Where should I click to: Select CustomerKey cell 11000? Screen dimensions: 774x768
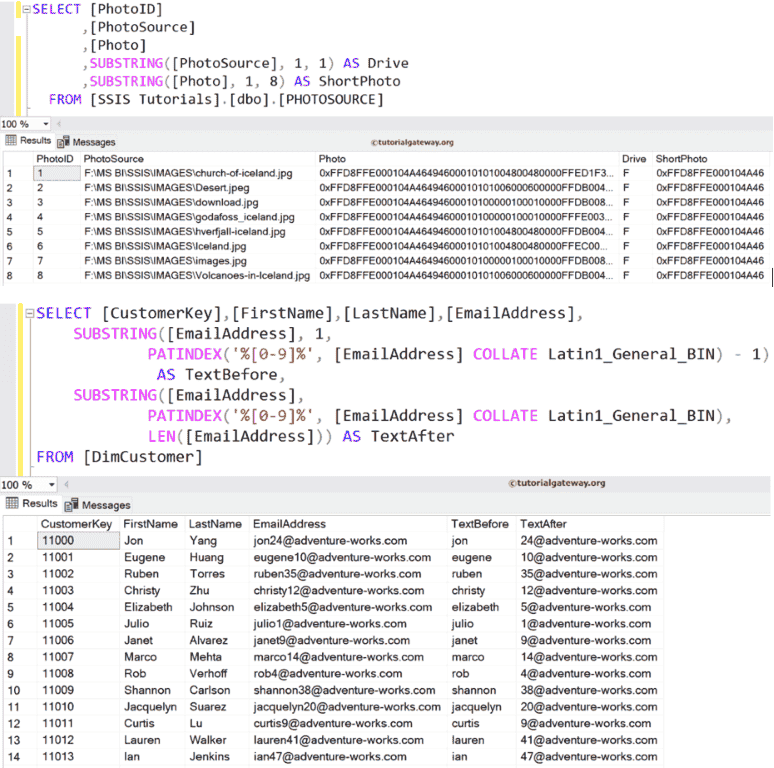point(78,540)
